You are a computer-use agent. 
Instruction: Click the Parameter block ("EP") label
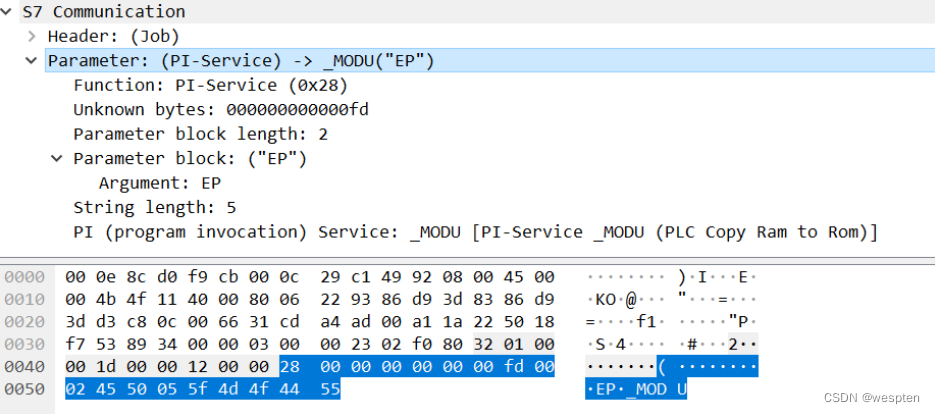click(189, 159)
